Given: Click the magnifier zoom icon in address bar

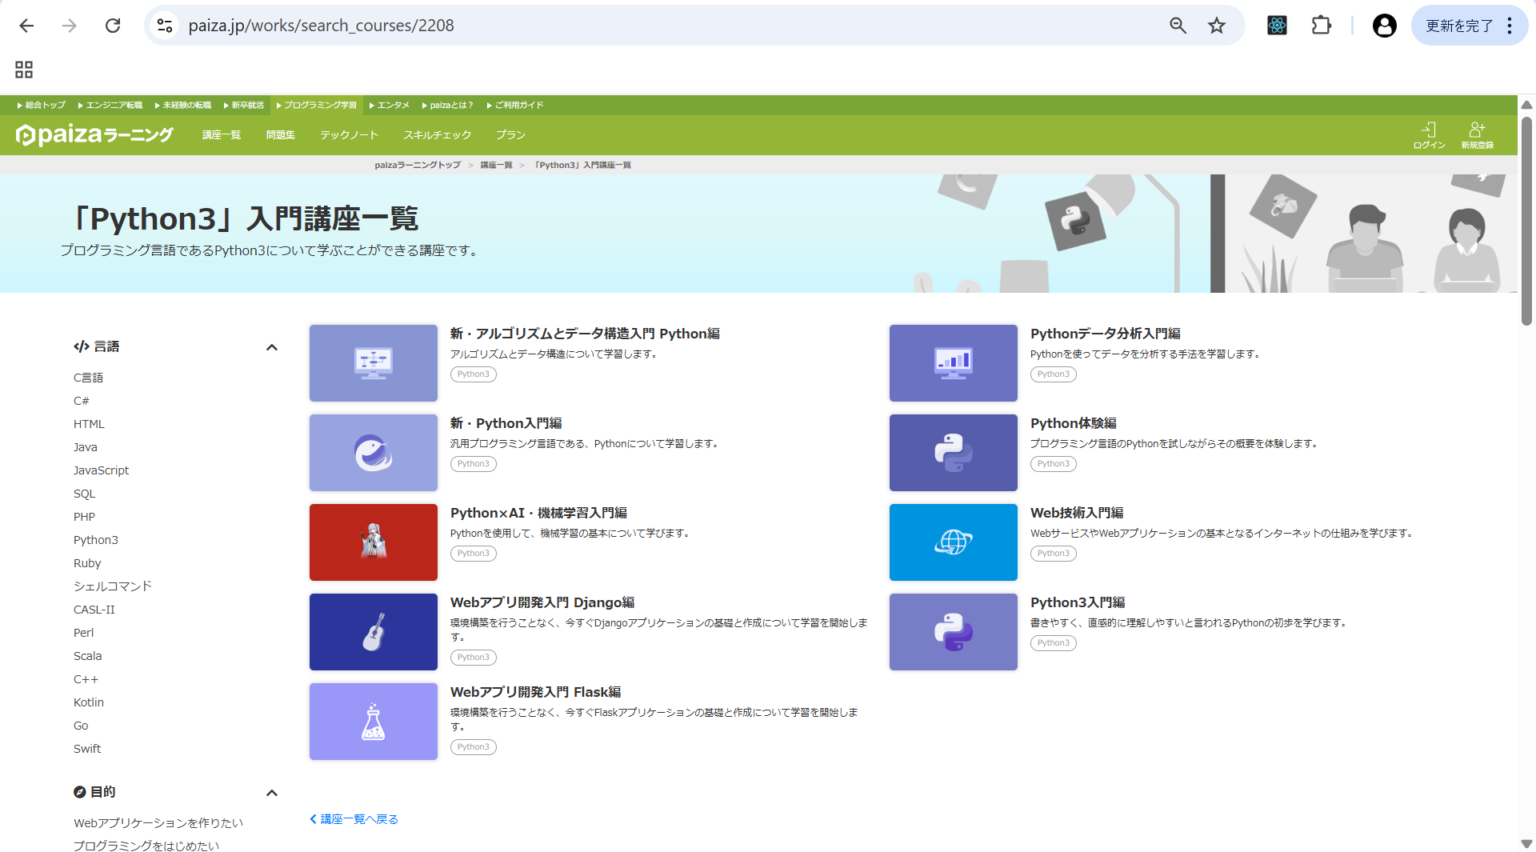Looking at the screenshot, I should (1177, 25).
